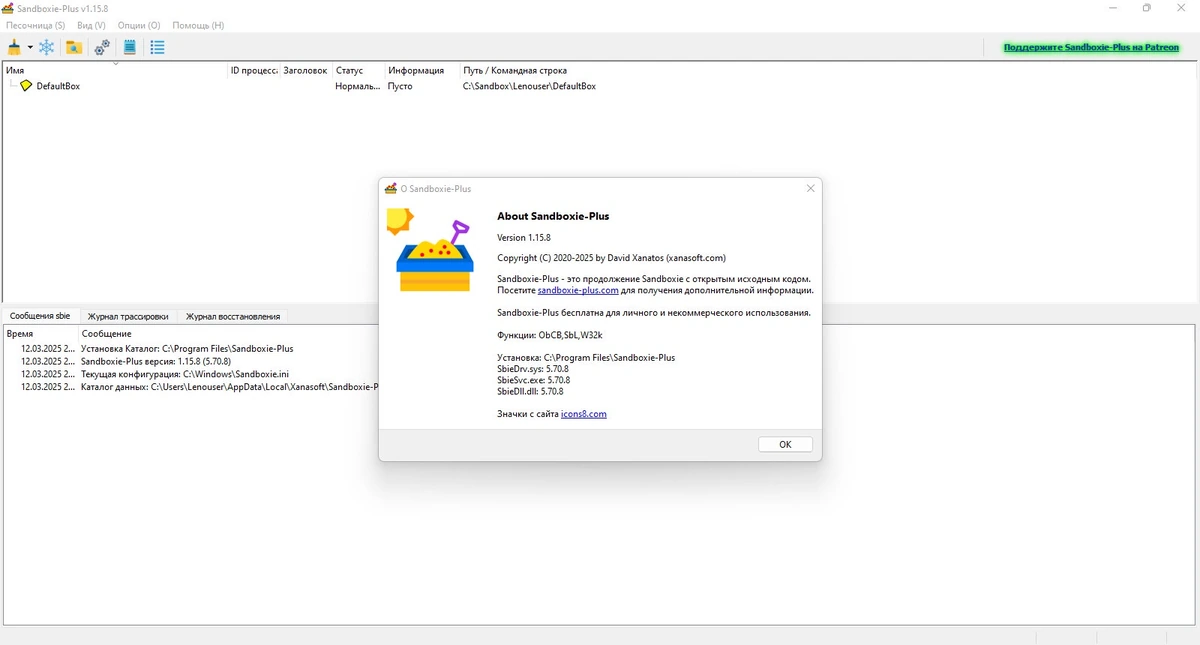
Task: Minimize the Sandboxie-Plus main window
Action: pyautogui.click(x=1113, y=8)
